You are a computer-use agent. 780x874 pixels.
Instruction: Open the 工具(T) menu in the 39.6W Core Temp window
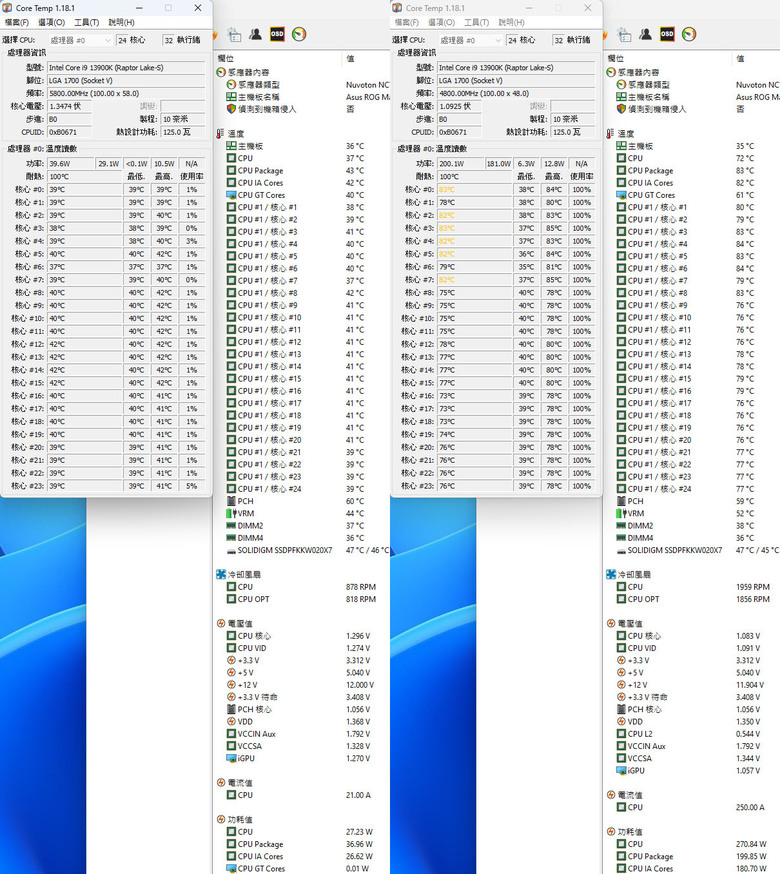[x=86, y=22]
